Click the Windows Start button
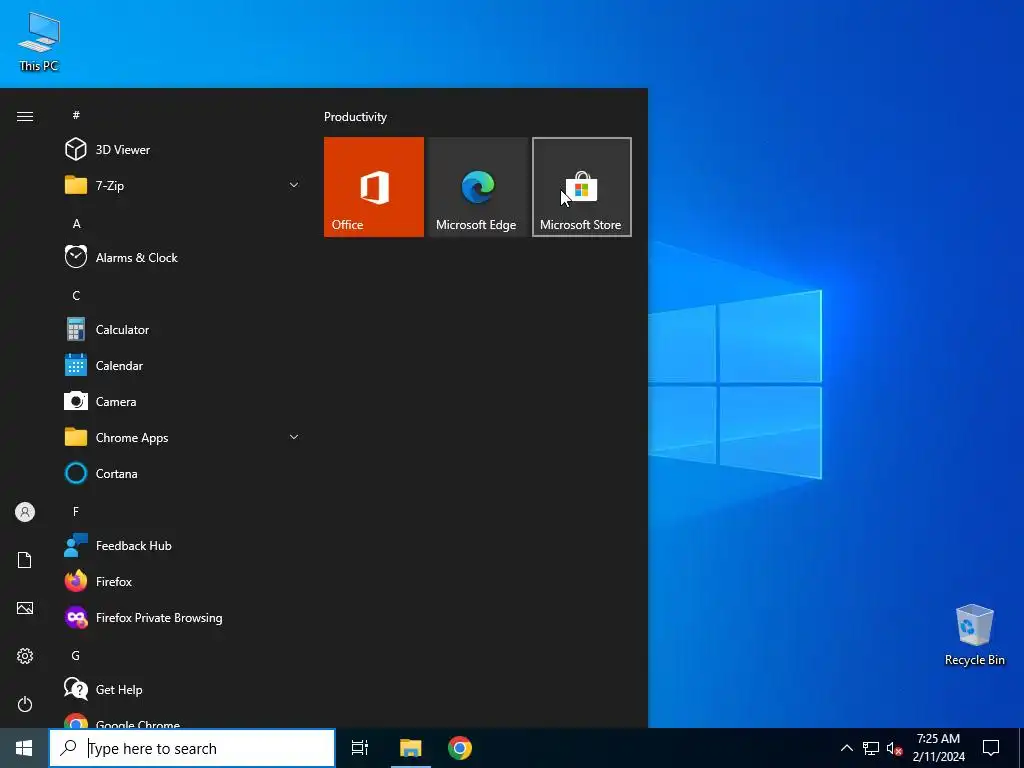The height and width of the screenshot is (768, 1024). pos(24,748)
